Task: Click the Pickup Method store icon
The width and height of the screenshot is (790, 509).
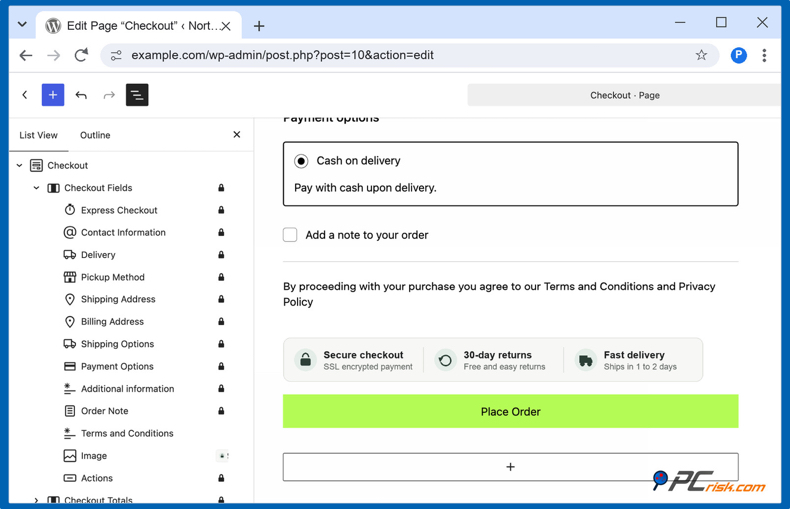Action: [x=70, y=277]
